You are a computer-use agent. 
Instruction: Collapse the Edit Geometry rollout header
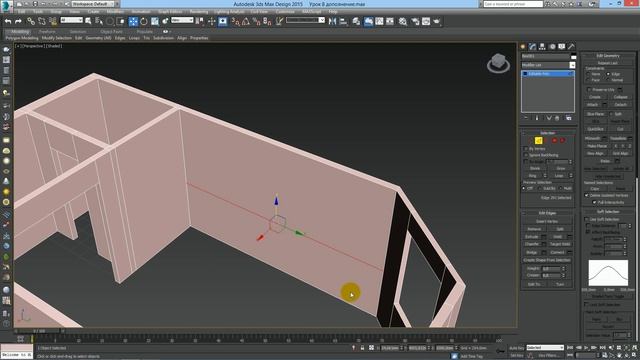pos(608,56)
